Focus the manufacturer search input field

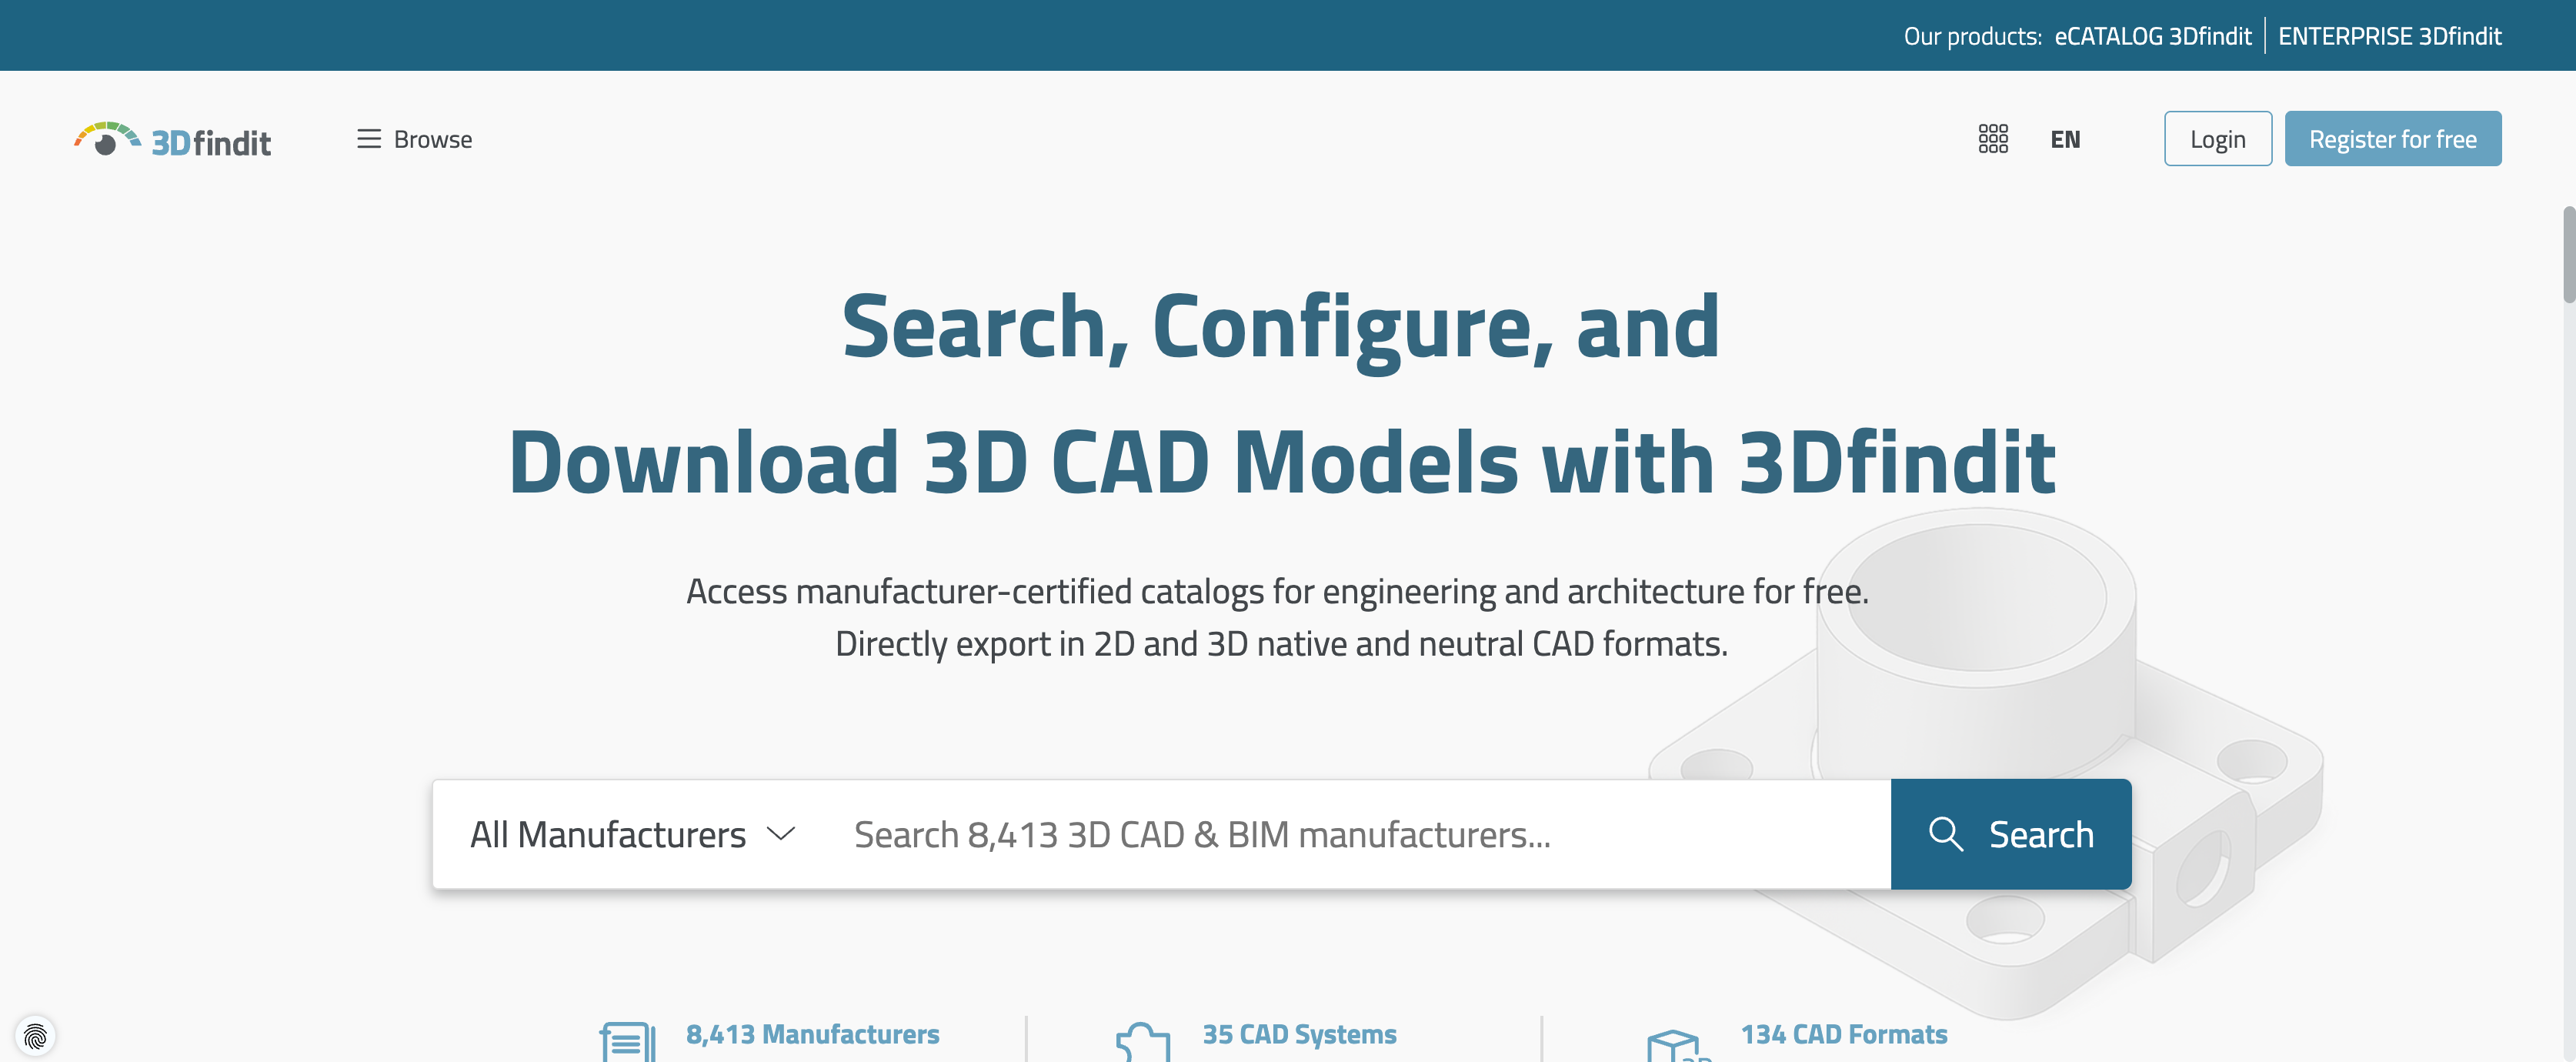[x=1360, y=834]
